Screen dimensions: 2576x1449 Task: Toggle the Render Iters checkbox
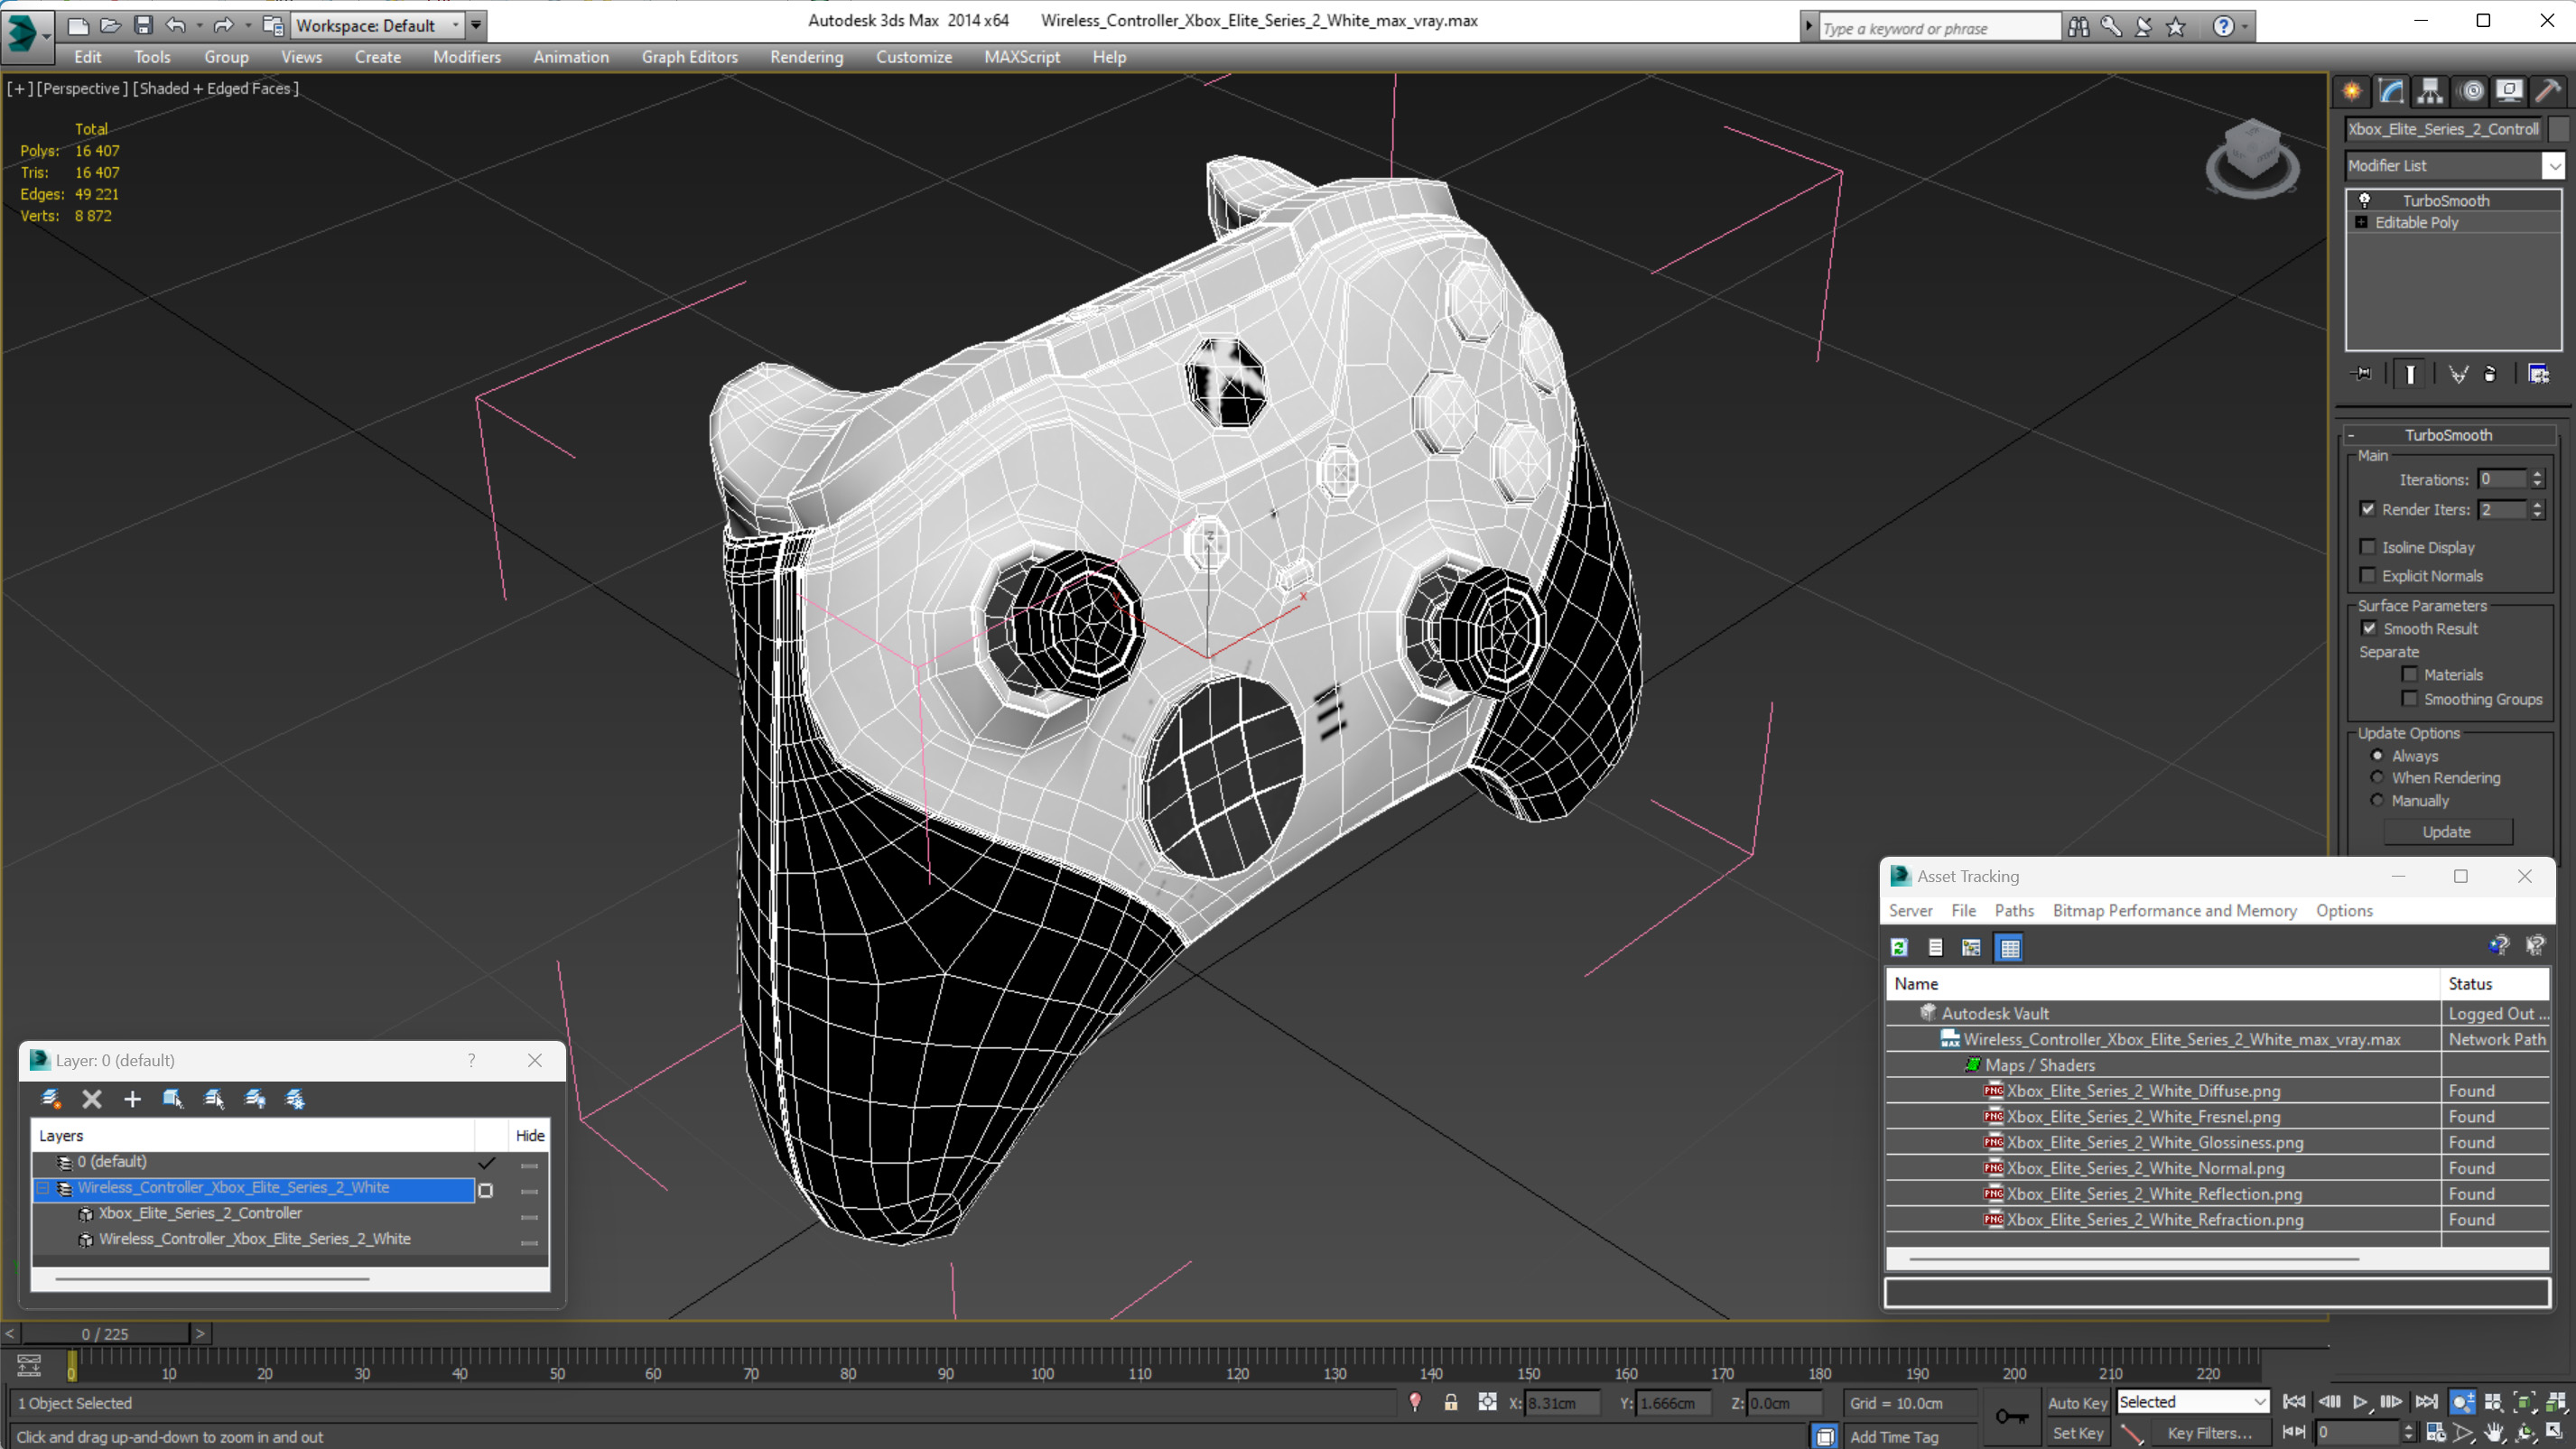click(2368, 509)
